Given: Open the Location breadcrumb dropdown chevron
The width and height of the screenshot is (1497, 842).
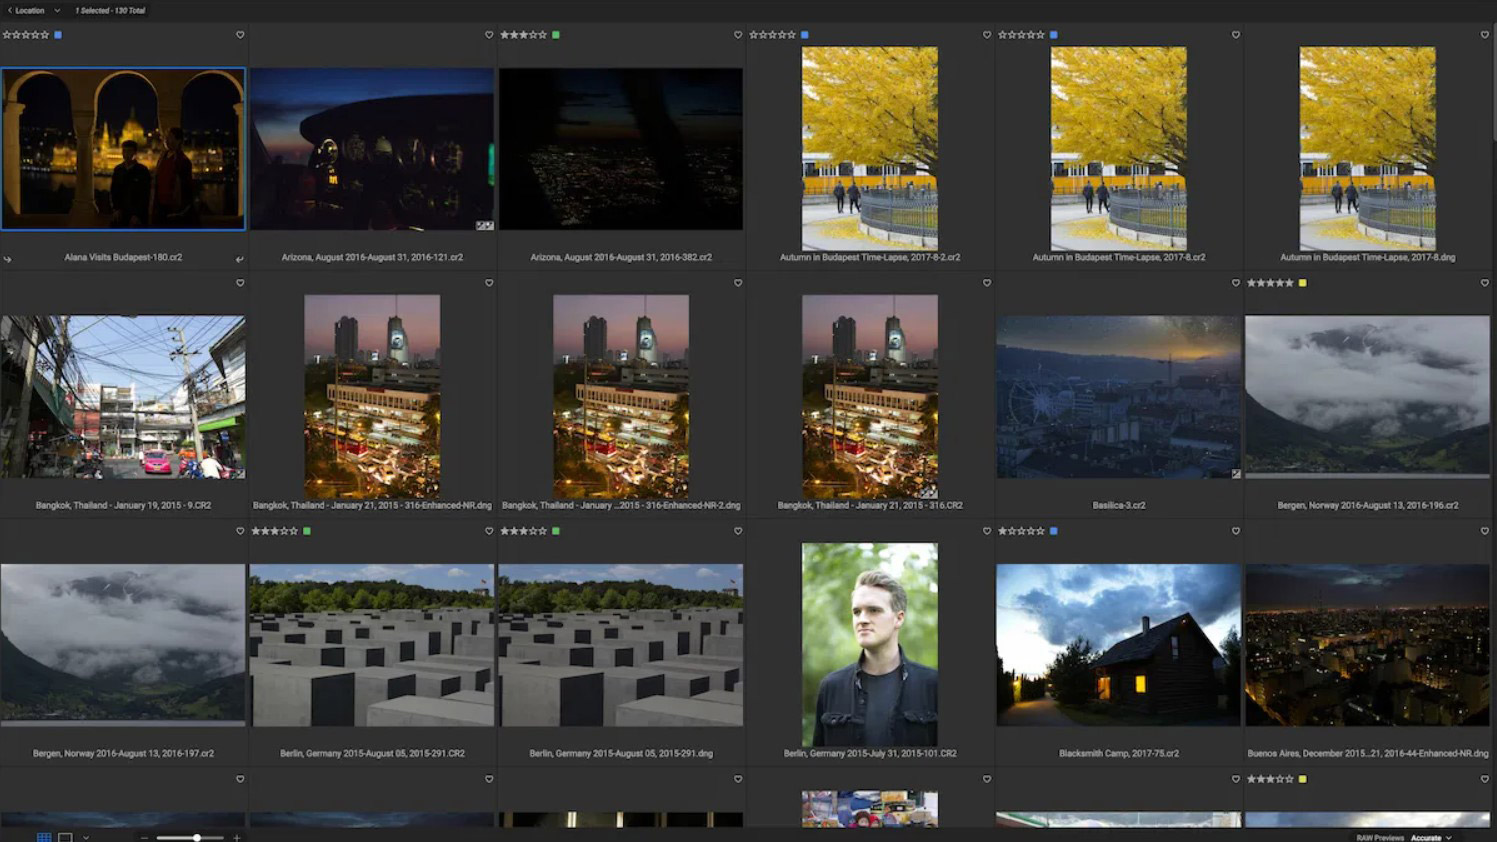Looking at the screenshot, I should click(57, 10).
